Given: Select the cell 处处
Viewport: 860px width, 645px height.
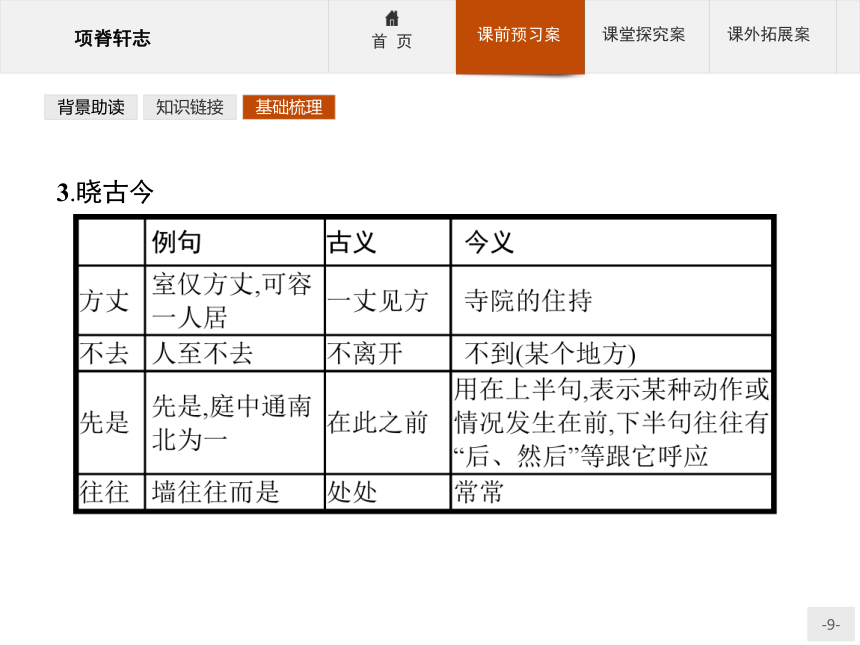Looking at the screenshot, I should [x=388, y=492].
